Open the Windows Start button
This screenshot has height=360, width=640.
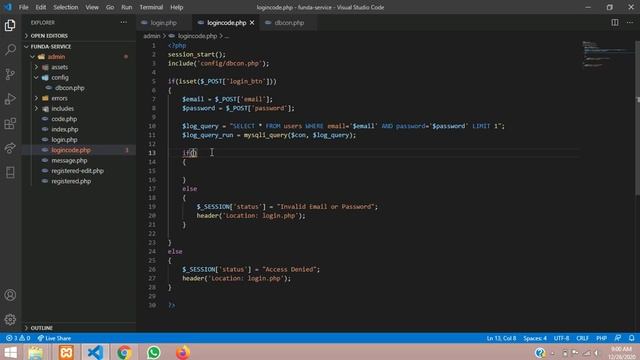[10, 352]
